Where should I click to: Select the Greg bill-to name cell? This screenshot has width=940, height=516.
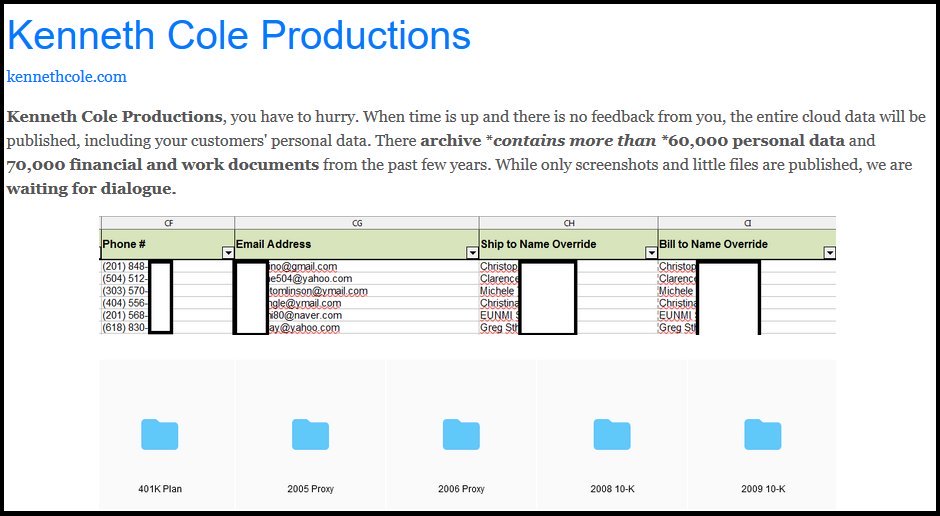[x=677, y=328]
